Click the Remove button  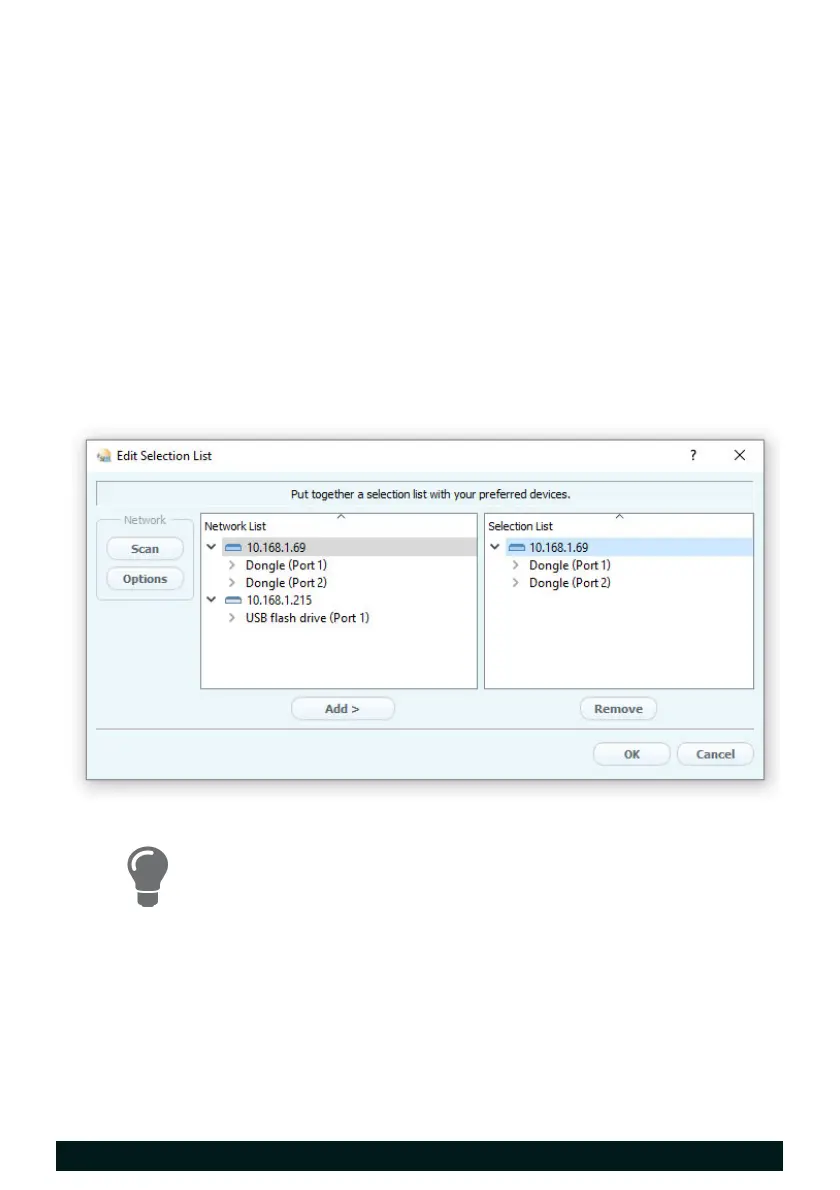pos(618,709)
